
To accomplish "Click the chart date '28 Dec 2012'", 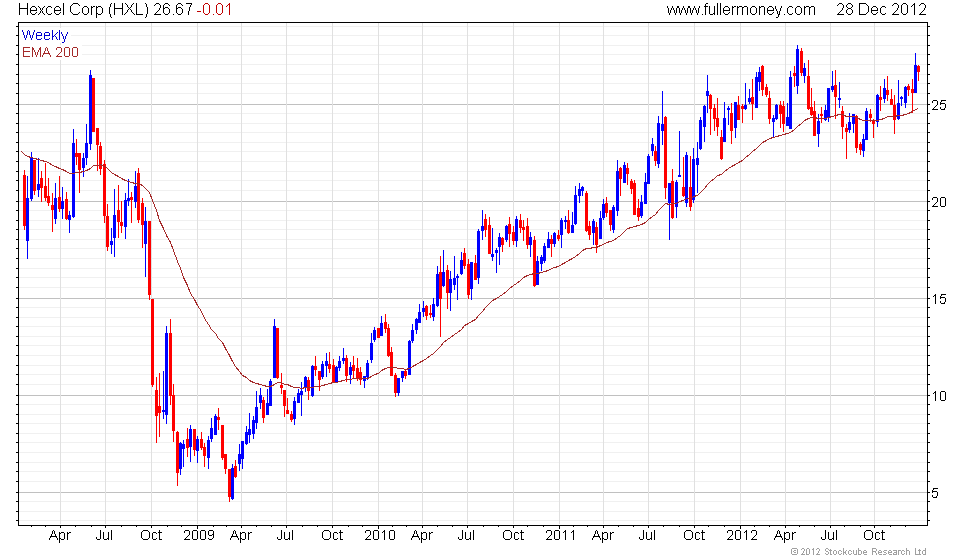I will click(881, 10).
